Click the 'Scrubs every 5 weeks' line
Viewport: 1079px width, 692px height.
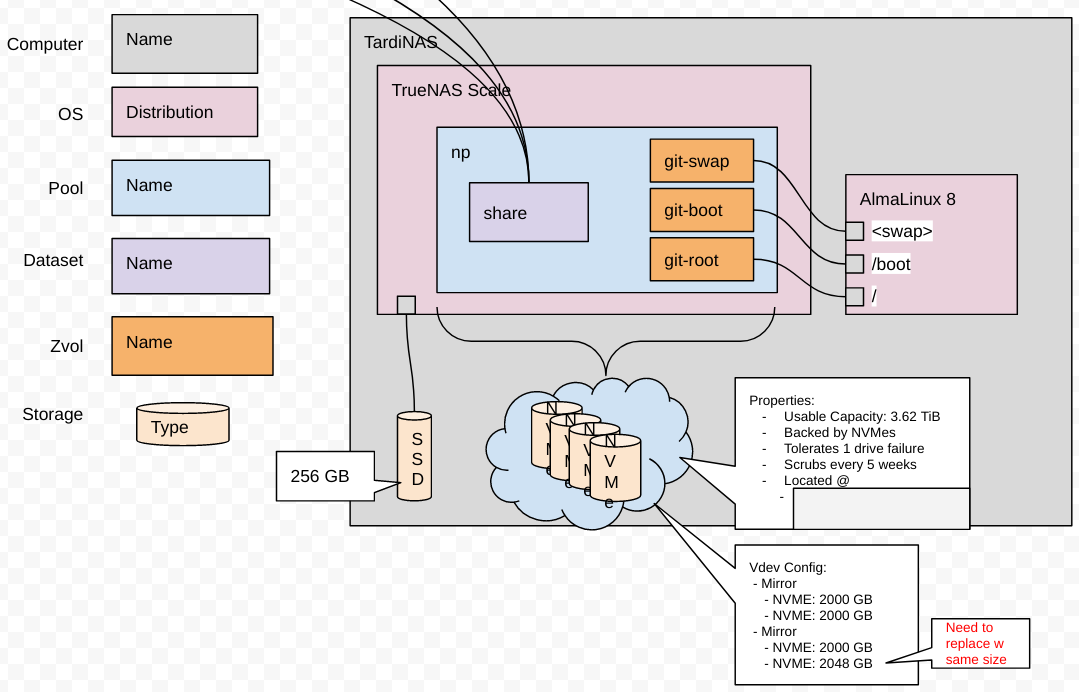850,464
